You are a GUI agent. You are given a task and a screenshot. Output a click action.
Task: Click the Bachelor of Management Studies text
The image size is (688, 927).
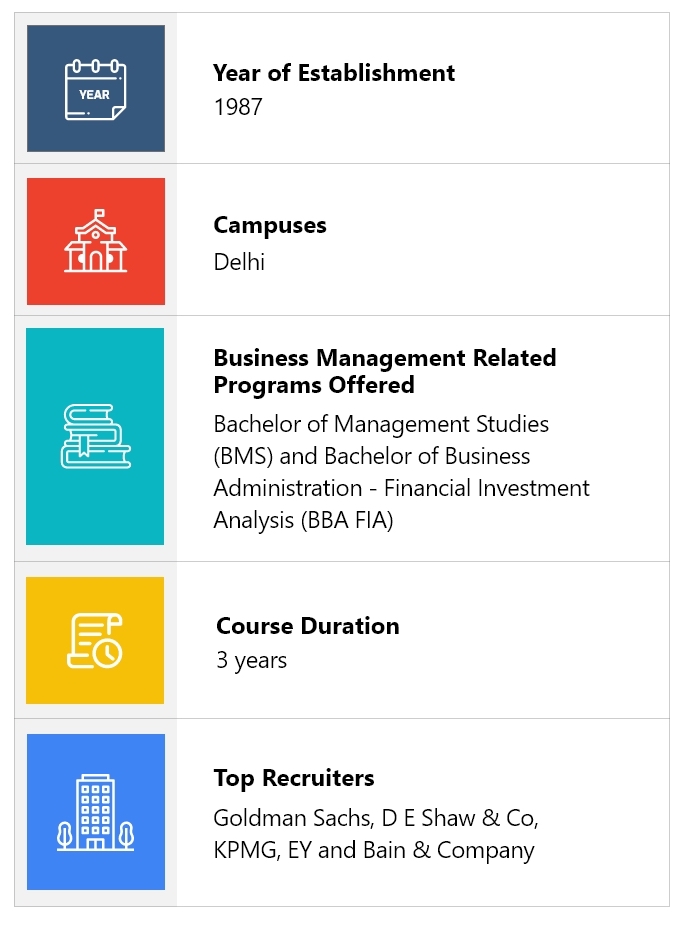(x=381, y=424)
